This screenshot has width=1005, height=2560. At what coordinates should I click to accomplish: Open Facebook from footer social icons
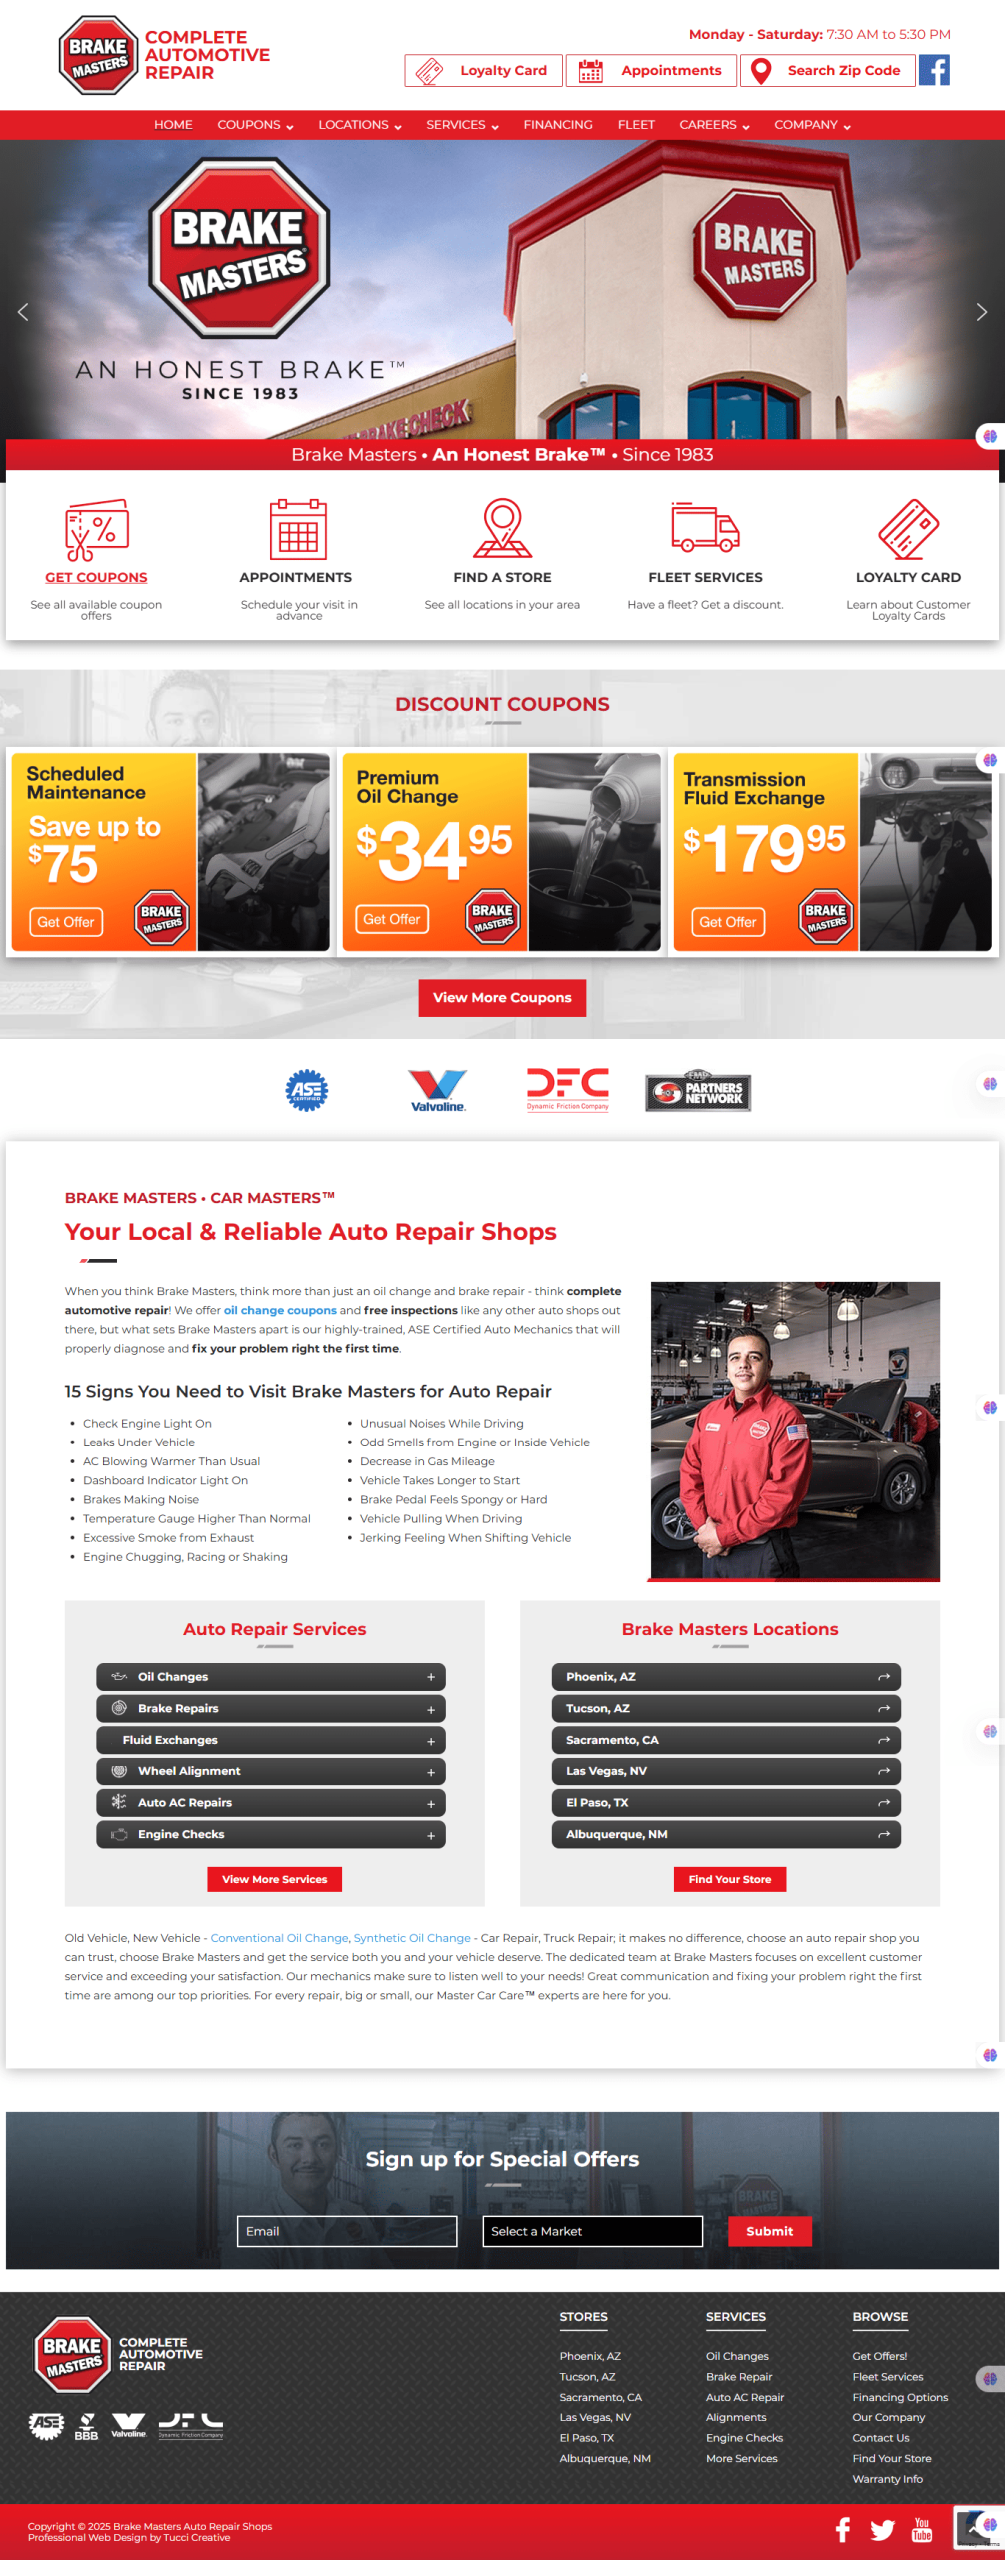[843, 2530]
